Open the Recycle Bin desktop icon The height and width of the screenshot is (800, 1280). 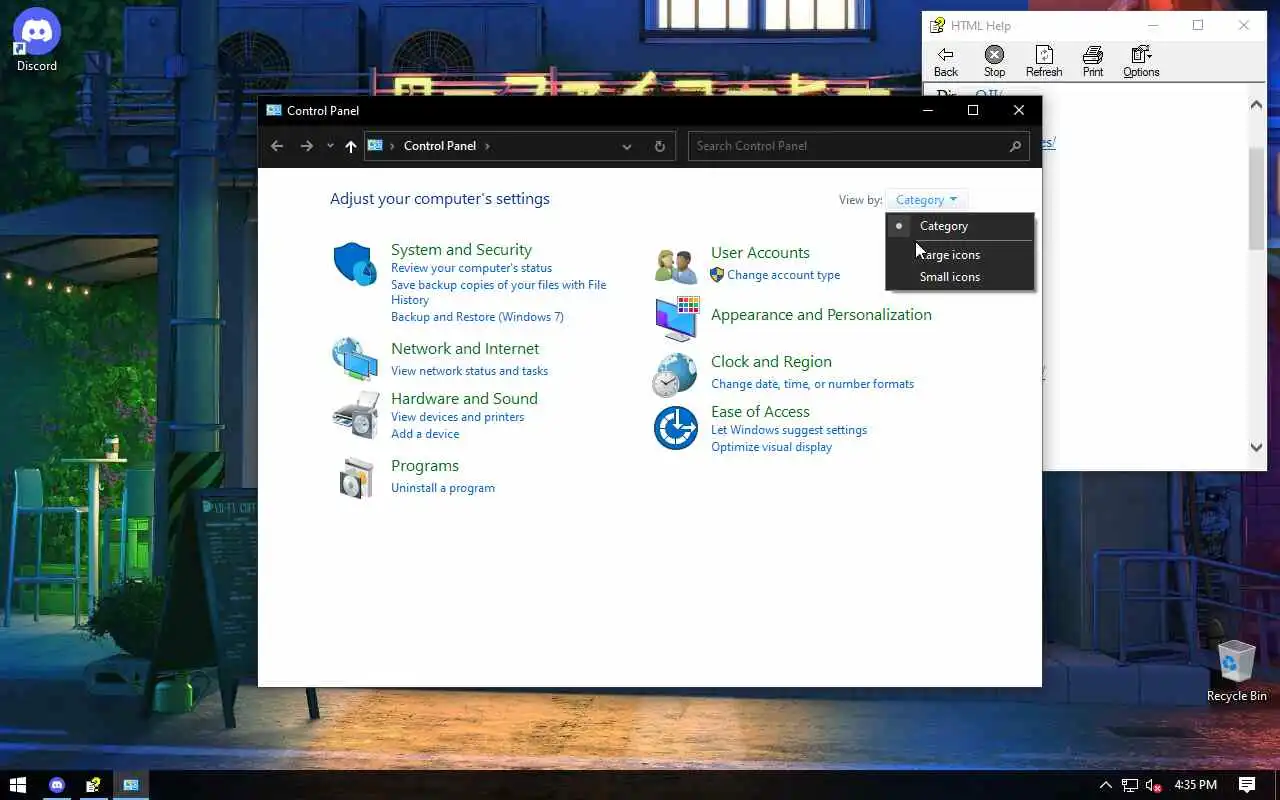click(x=1237, y=672)
